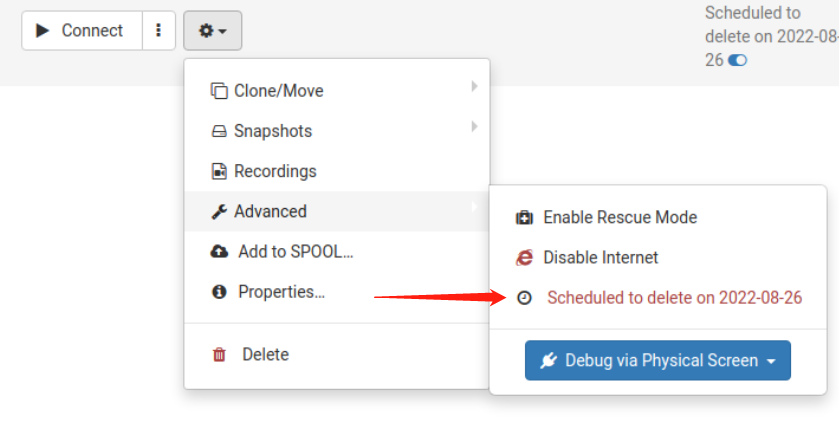The width and height of the screenshot is (839, 436).
Task: Open the three-dot menu beside Connect
Action: 158,30
